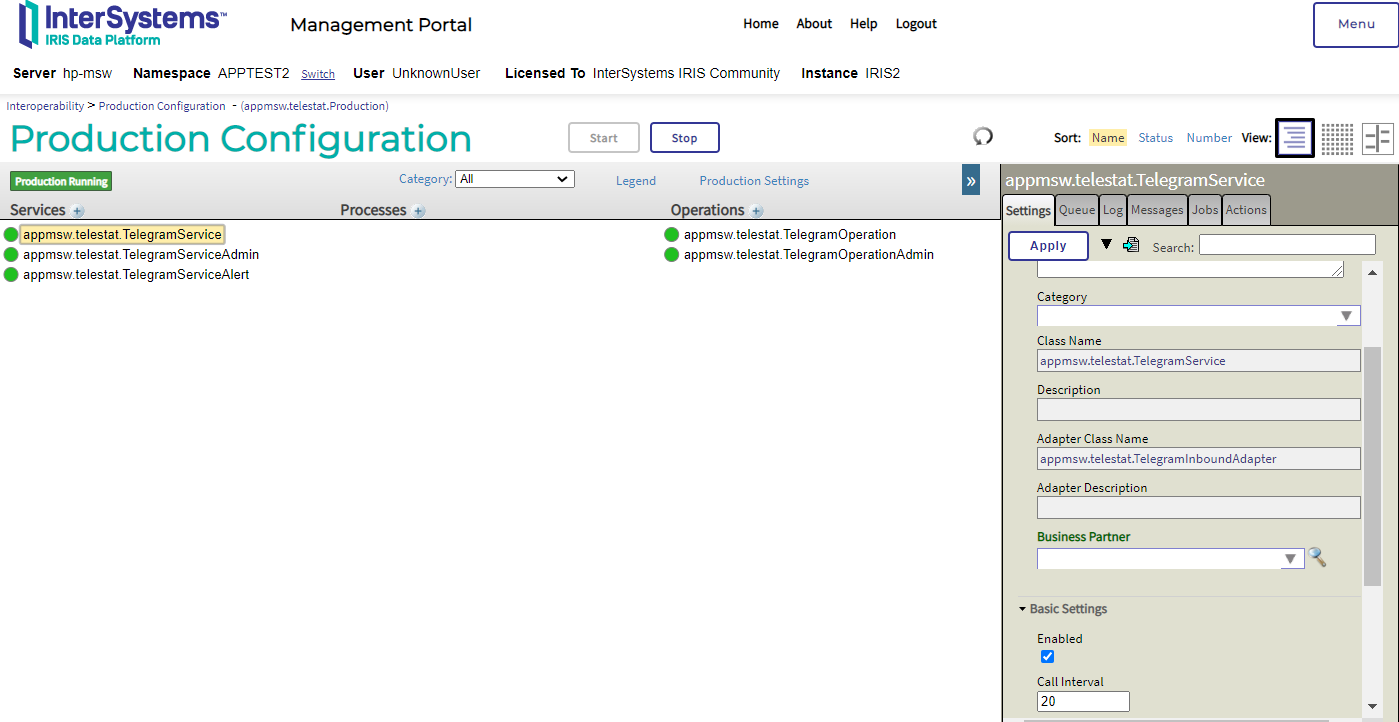Add a new Operation with plus icon
Screen dimensions: 1399x722
point(757,211)
